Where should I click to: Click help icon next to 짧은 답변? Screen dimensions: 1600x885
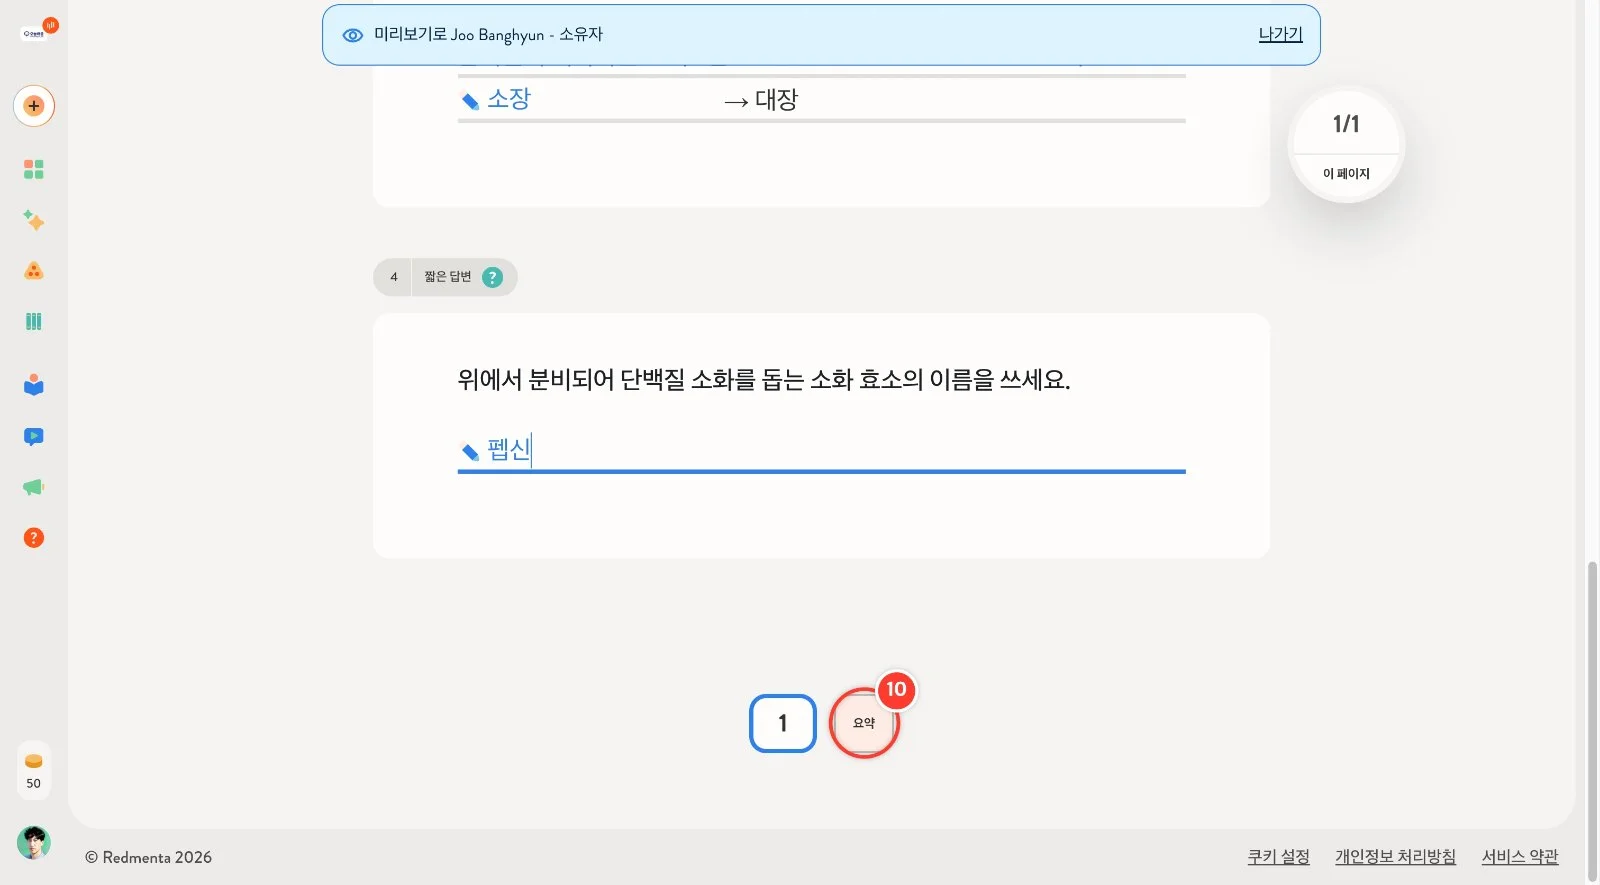pyautogui.click(x=492, y=277)
